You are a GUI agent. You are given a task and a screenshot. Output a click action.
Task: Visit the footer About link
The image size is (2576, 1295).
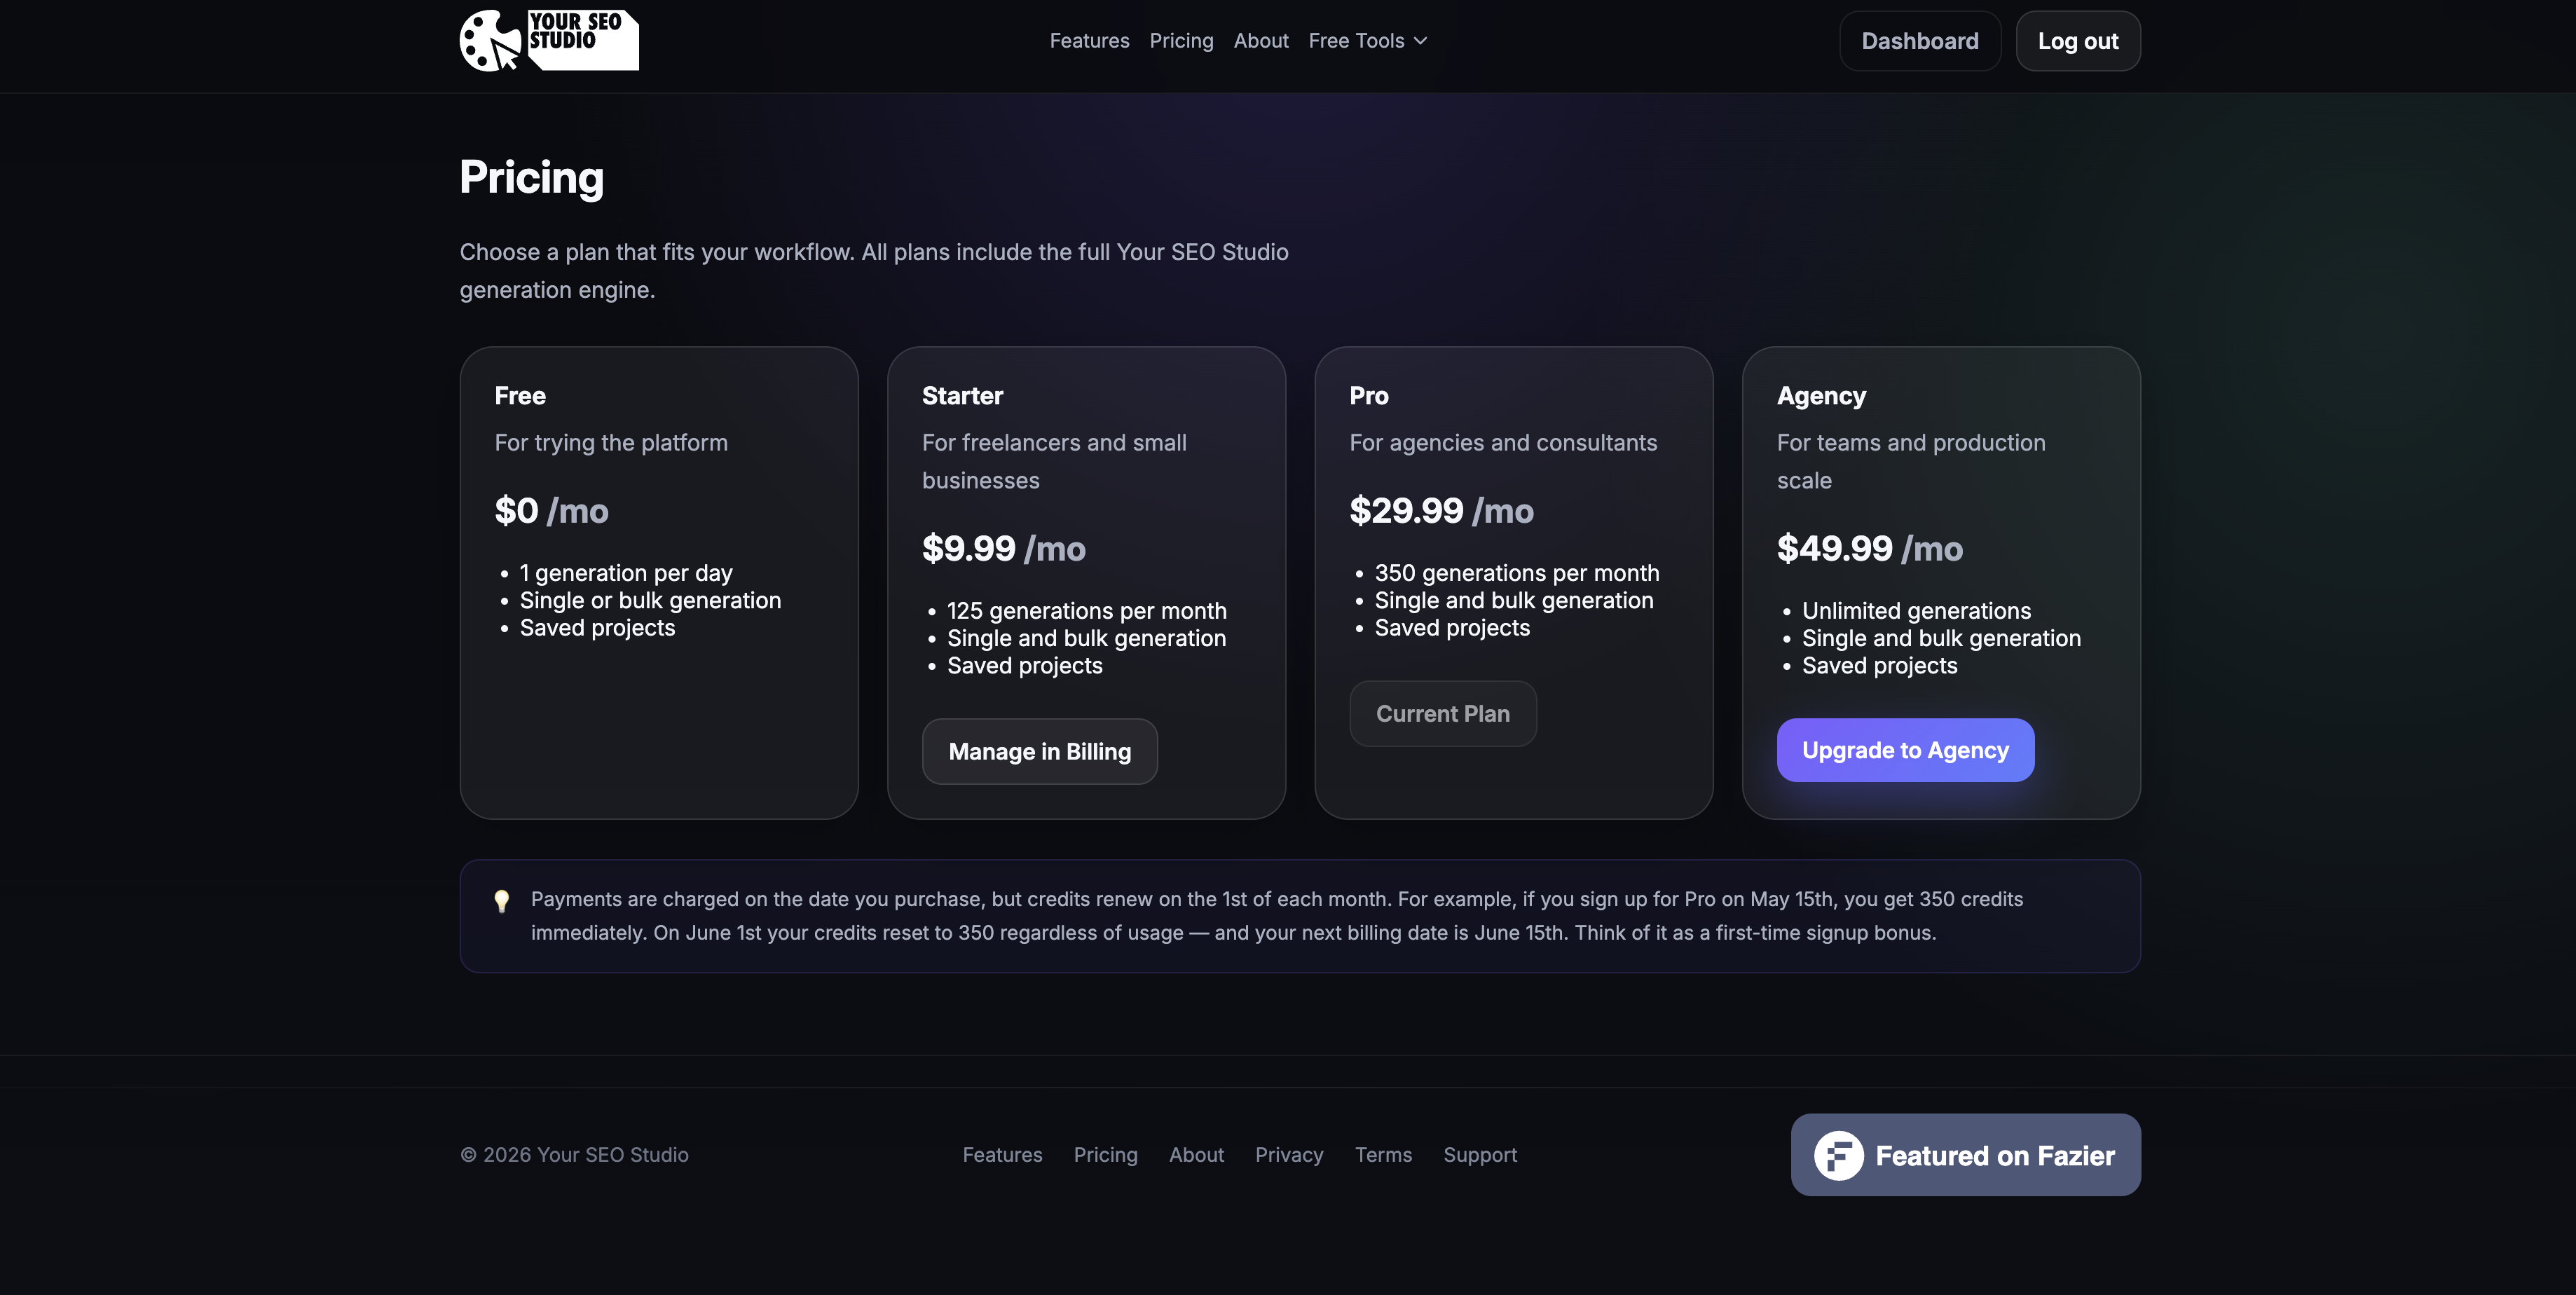click(1196, 1155)
